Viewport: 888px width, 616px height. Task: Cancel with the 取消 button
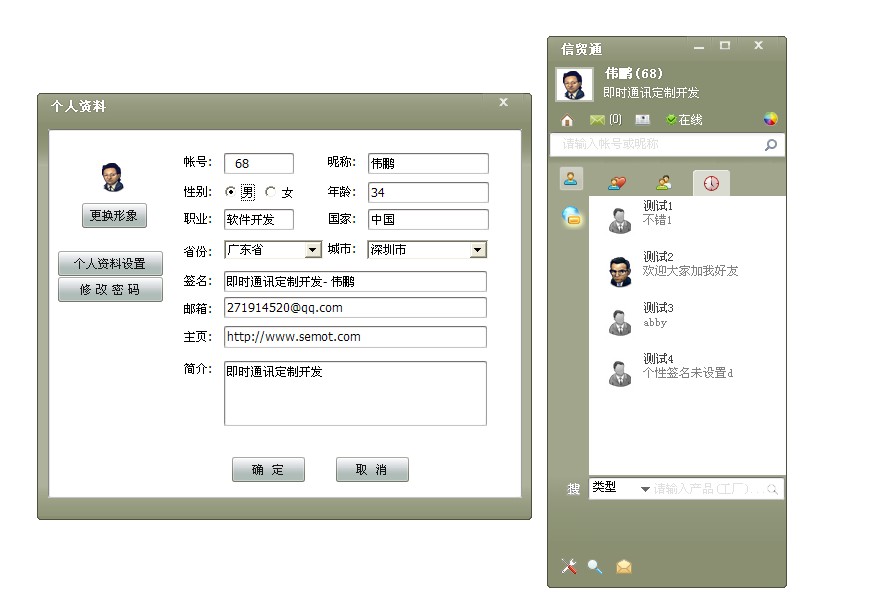coord(372,469)
